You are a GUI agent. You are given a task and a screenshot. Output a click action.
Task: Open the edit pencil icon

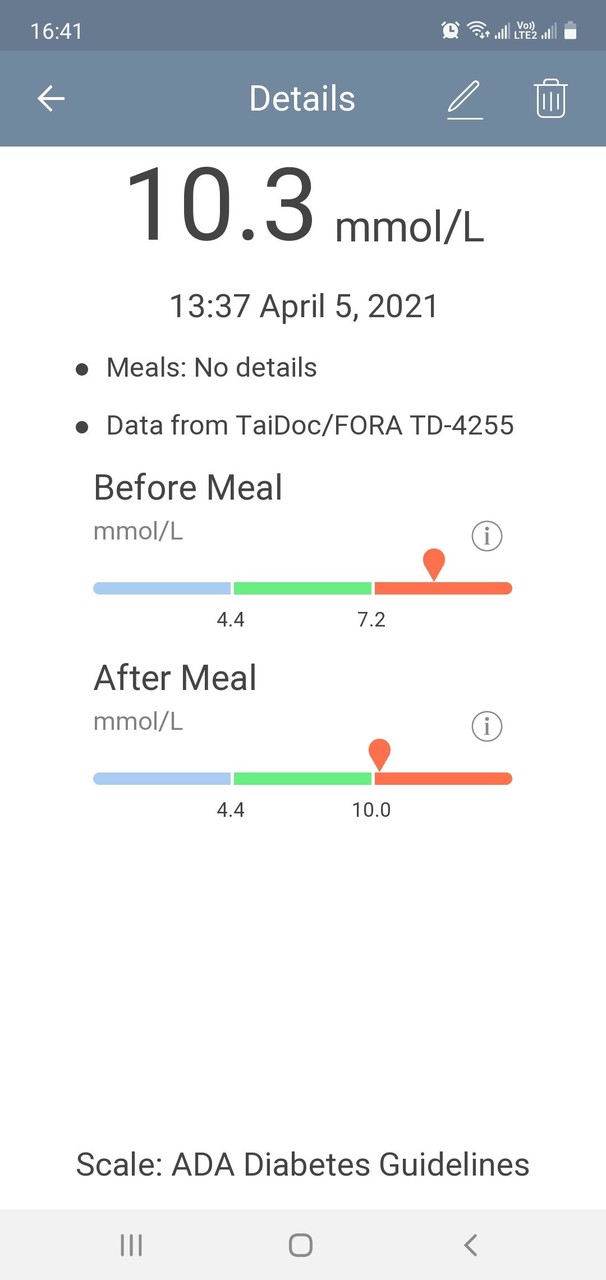point(465,99)
